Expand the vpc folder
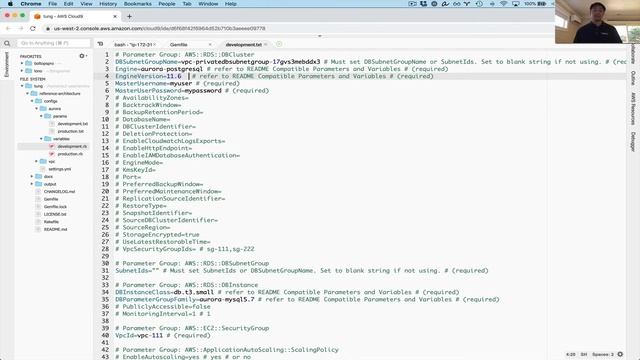Image resolution: width=640 pixels, height=360 pixels. (x=36, y=162)
